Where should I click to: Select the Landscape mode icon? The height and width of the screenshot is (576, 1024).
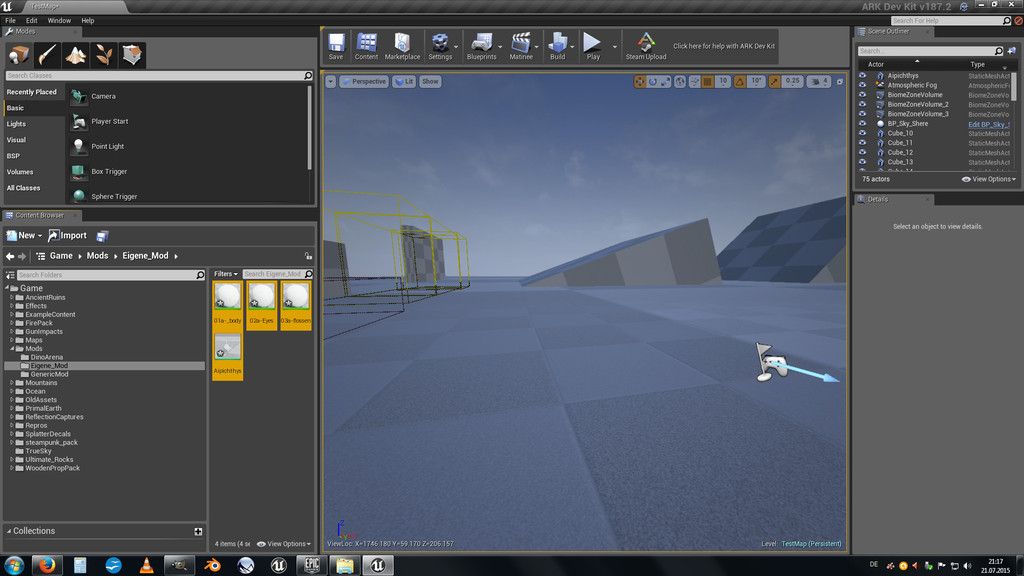[x=76, y=55]
